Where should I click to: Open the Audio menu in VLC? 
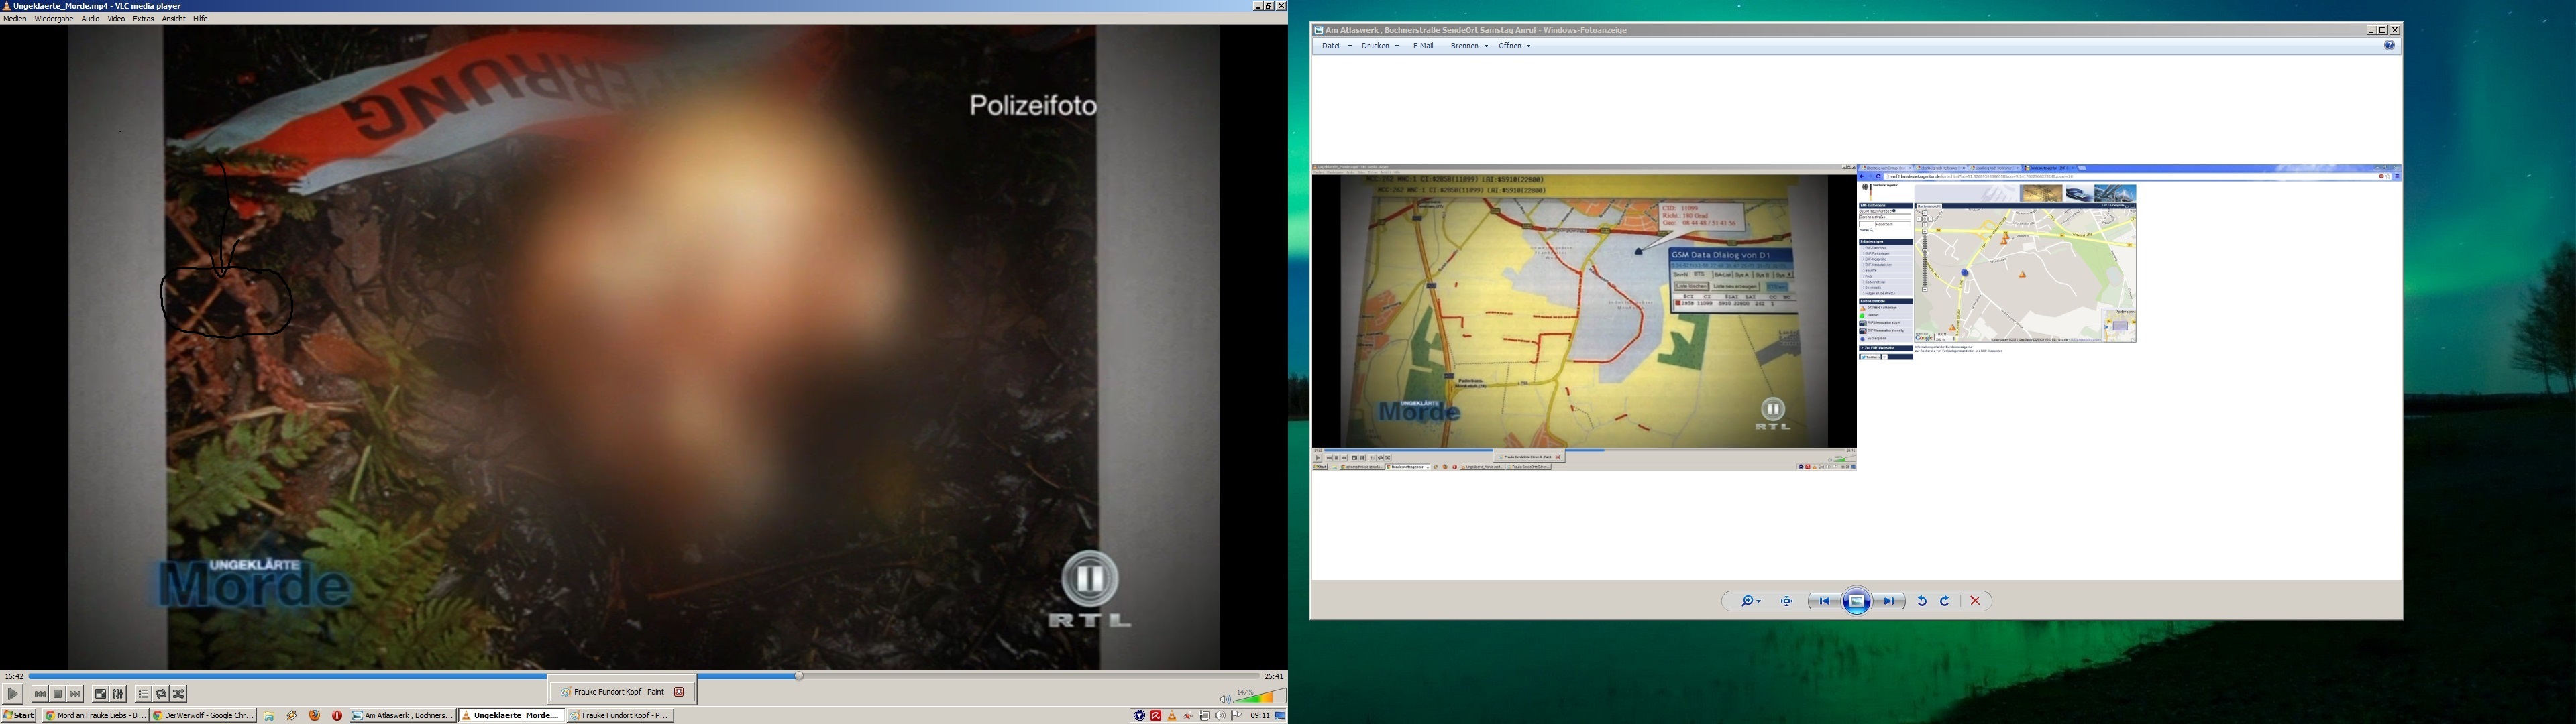click(x=90, y=19)
